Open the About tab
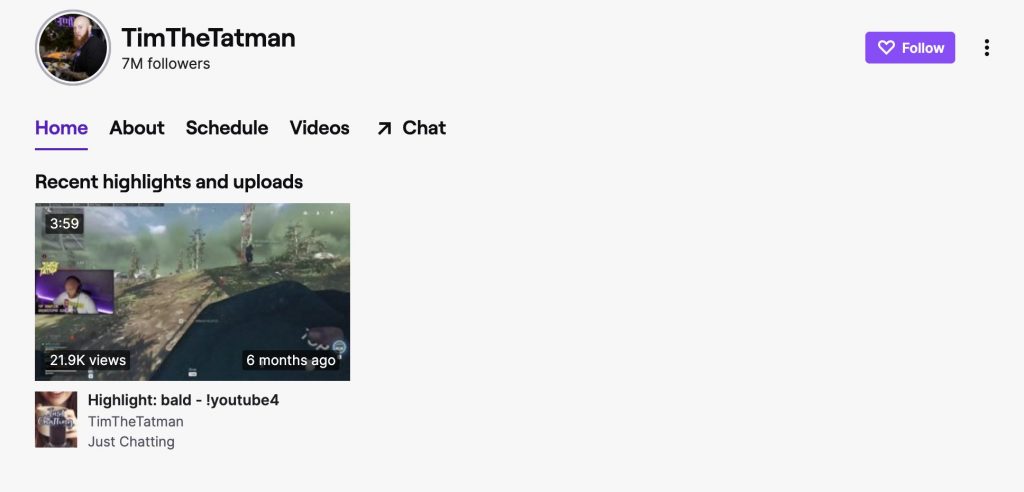The height and width of the screenshot is (492, 1024). [x=137, y=128]
